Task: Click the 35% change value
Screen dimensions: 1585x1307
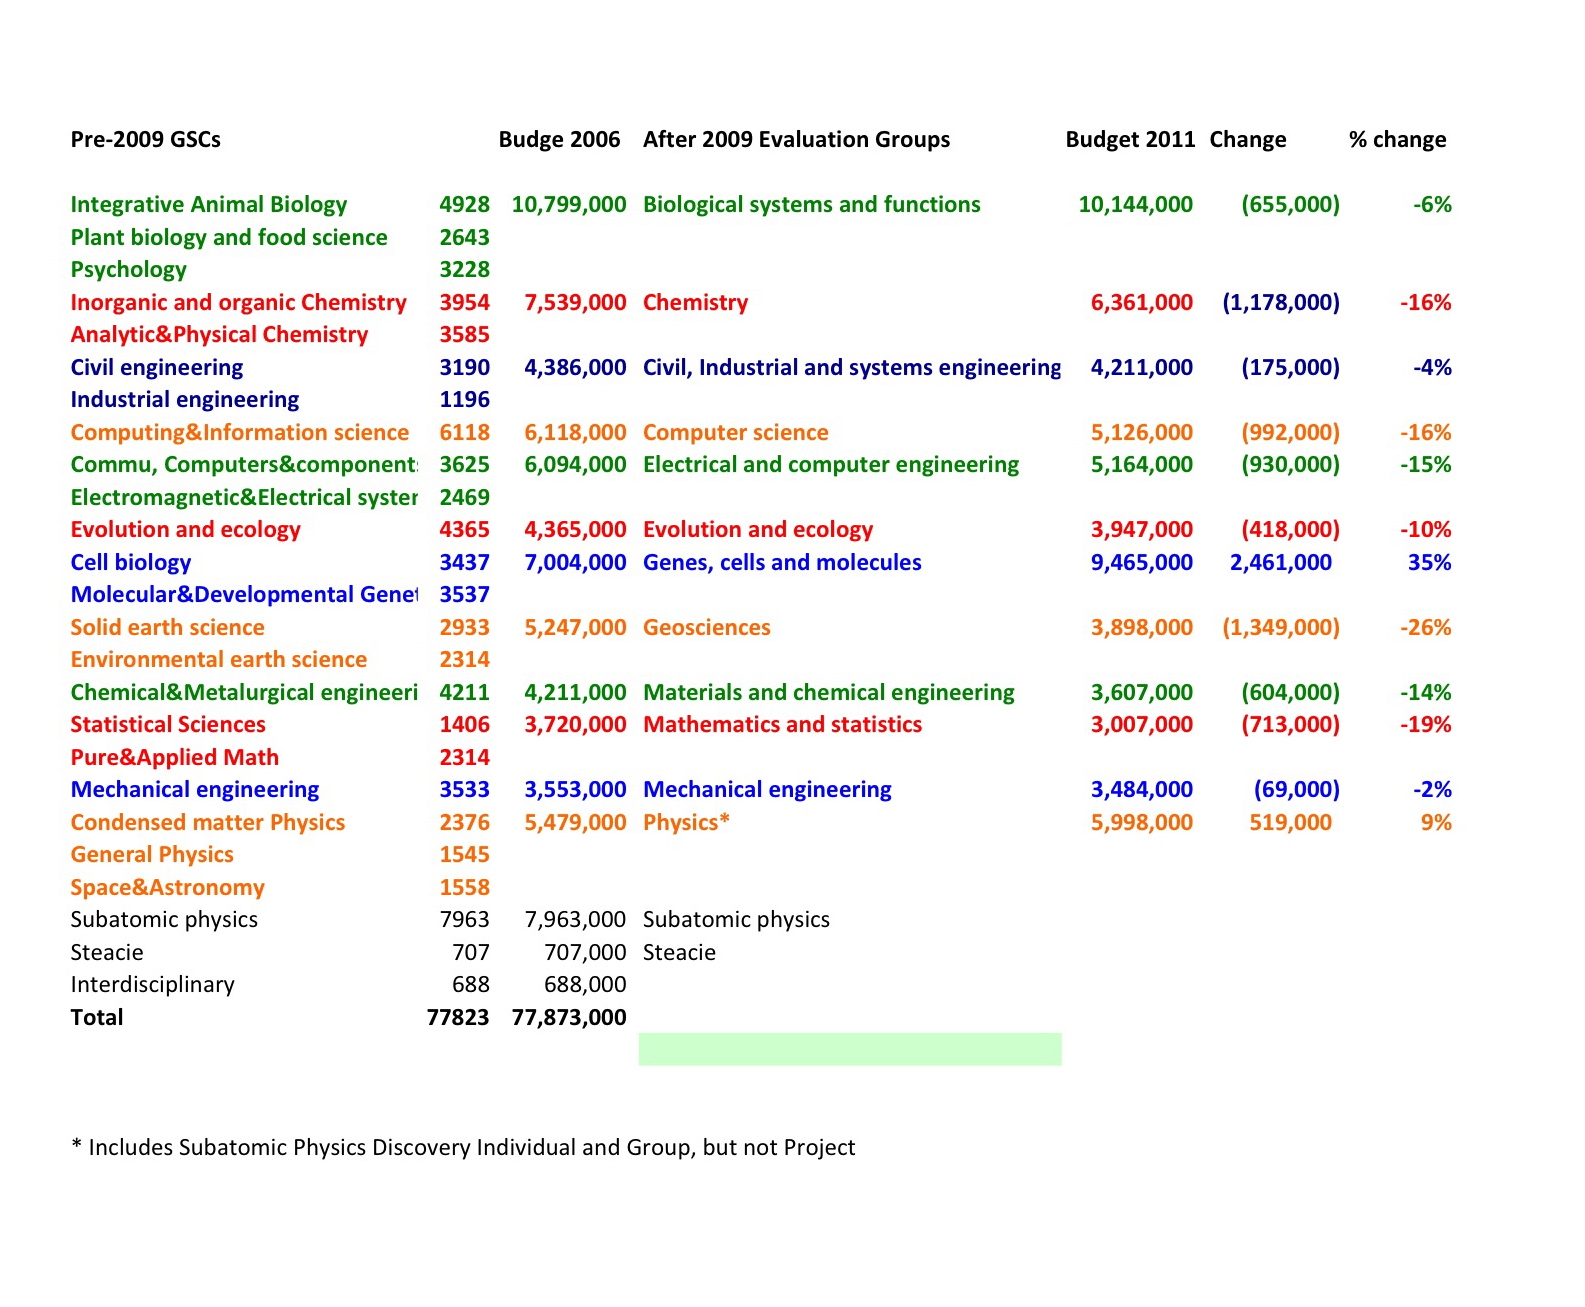Action: coord(1429,563)
